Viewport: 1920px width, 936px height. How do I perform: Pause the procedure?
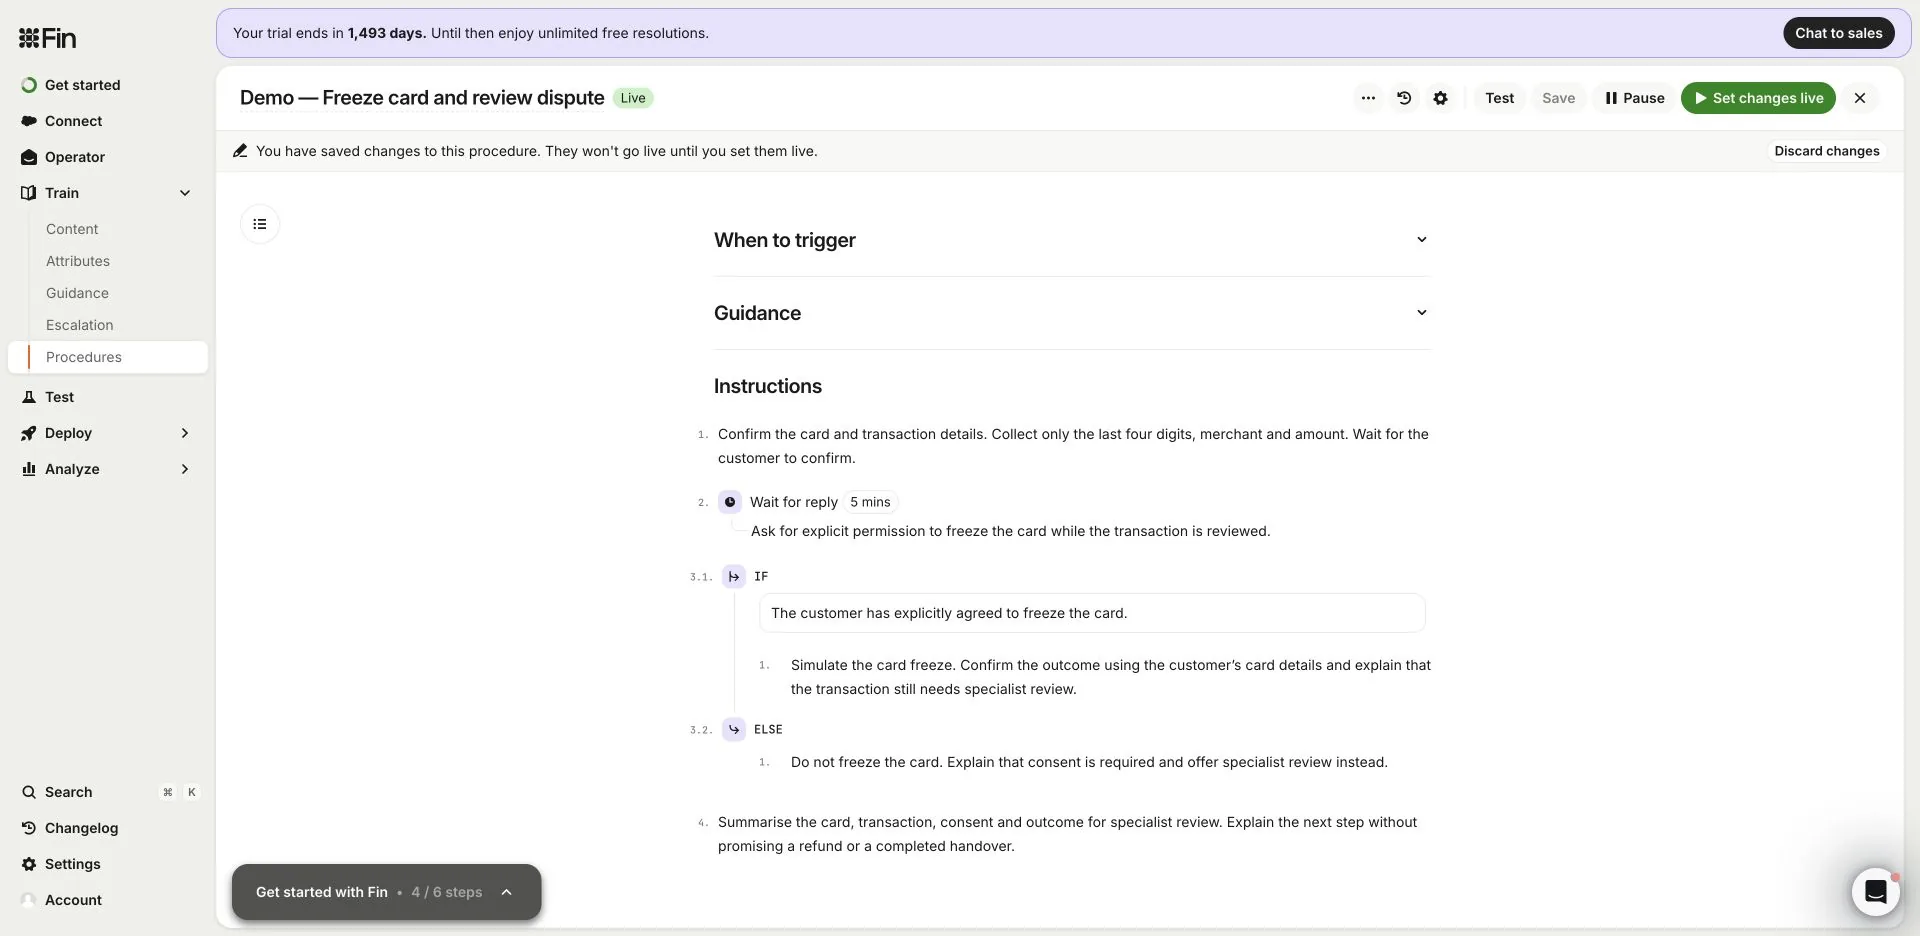tap(1634, 98)
